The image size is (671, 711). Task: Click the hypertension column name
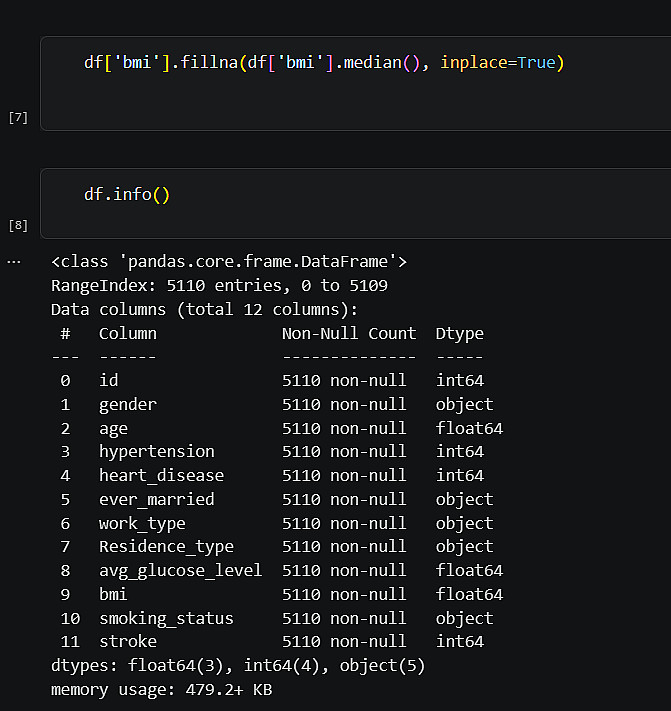click(x=156, y=452)
